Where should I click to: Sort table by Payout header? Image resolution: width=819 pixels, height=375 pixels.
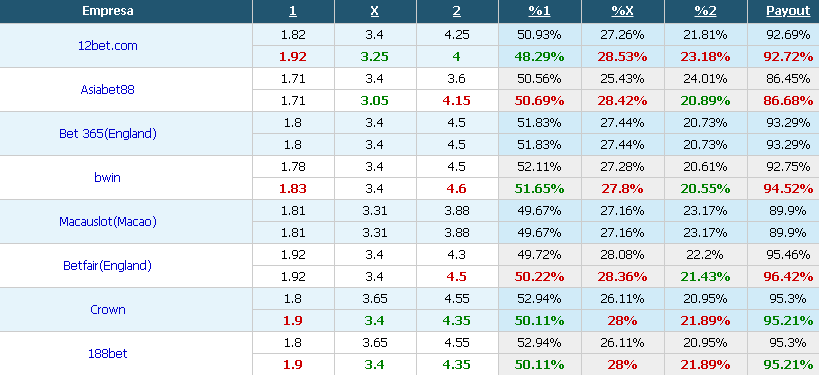788,11
